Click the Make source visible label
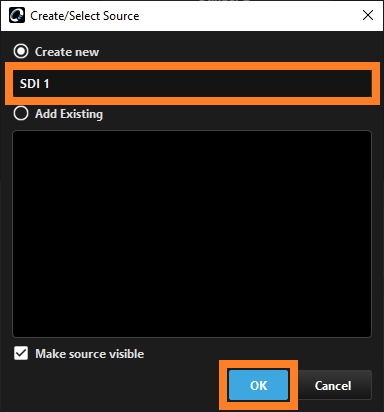The width and height of the screenshot is (384, 412). tap(90, 354)
